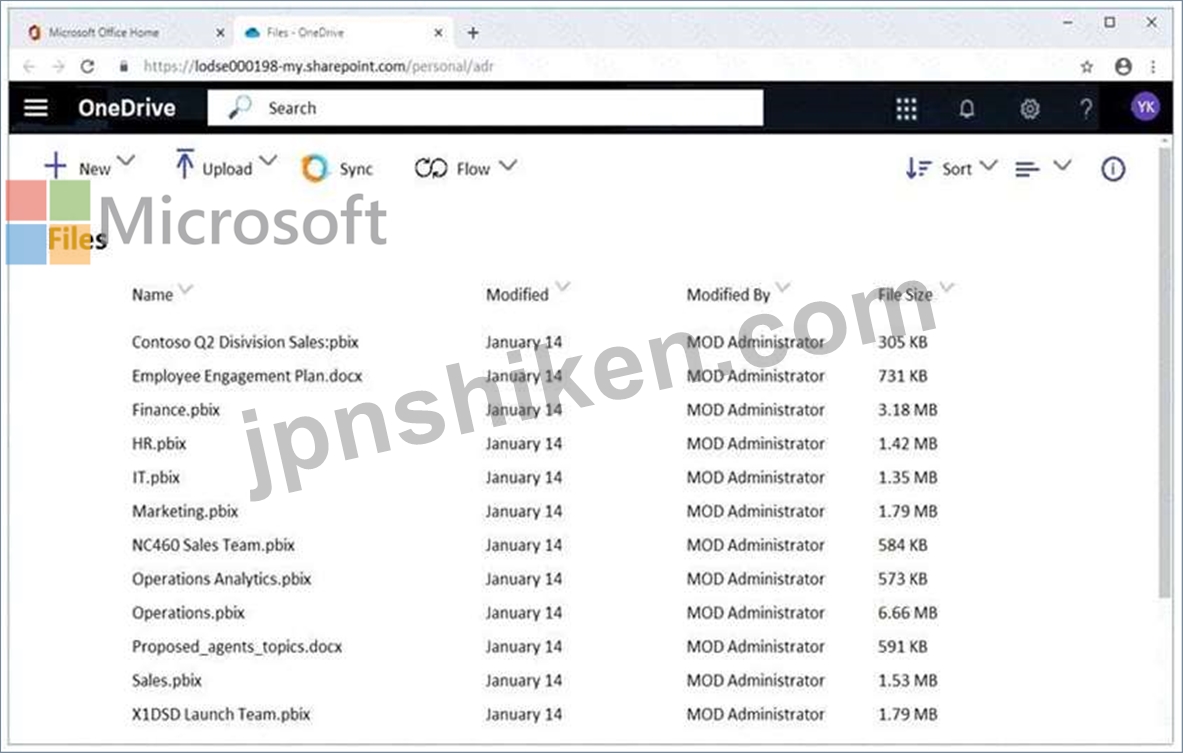Select the 1.42 MB file size cell
The width and height of the screenshot is (1183, 753).
[908, 444]
